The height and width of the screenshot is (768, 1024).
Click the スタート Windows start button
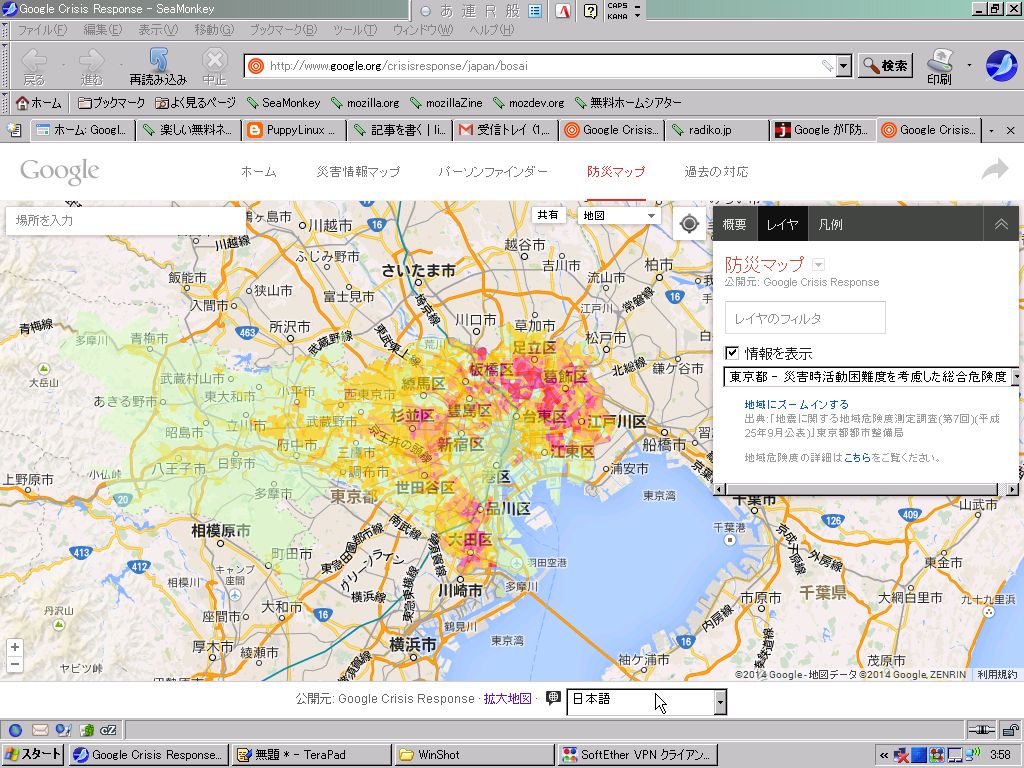point(33,754)
